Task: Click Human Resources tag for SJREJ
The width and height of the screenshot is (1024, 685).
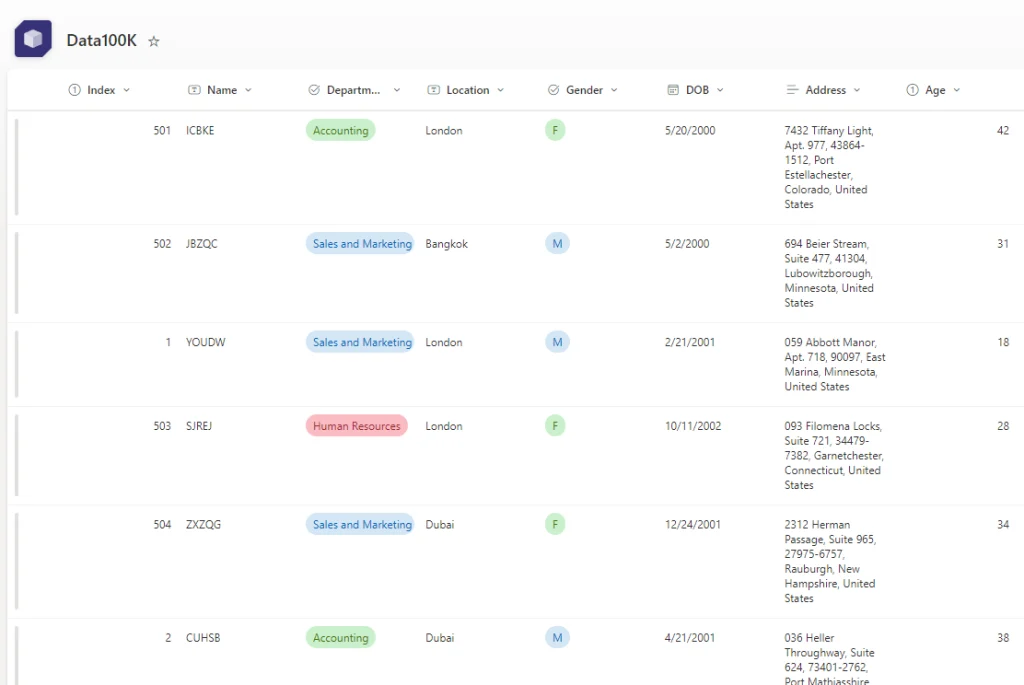Action: coord(357,426)
